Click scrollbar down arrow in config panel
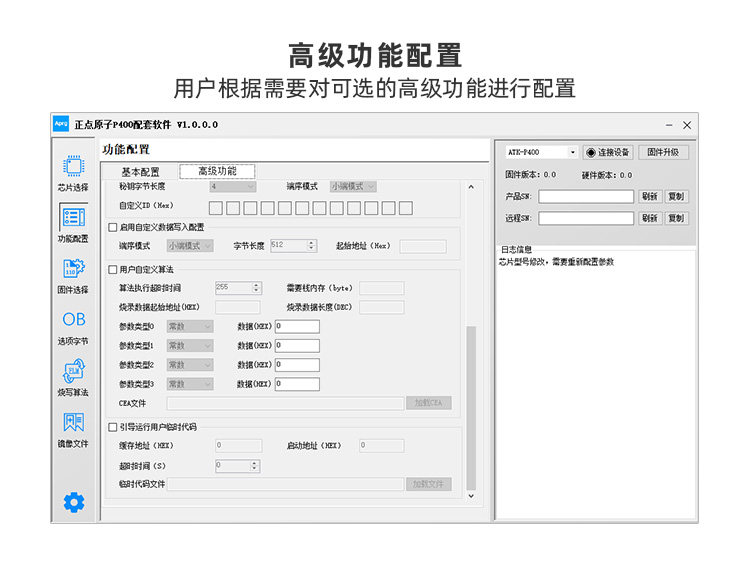The image size is (750, 578). point(471,496)
